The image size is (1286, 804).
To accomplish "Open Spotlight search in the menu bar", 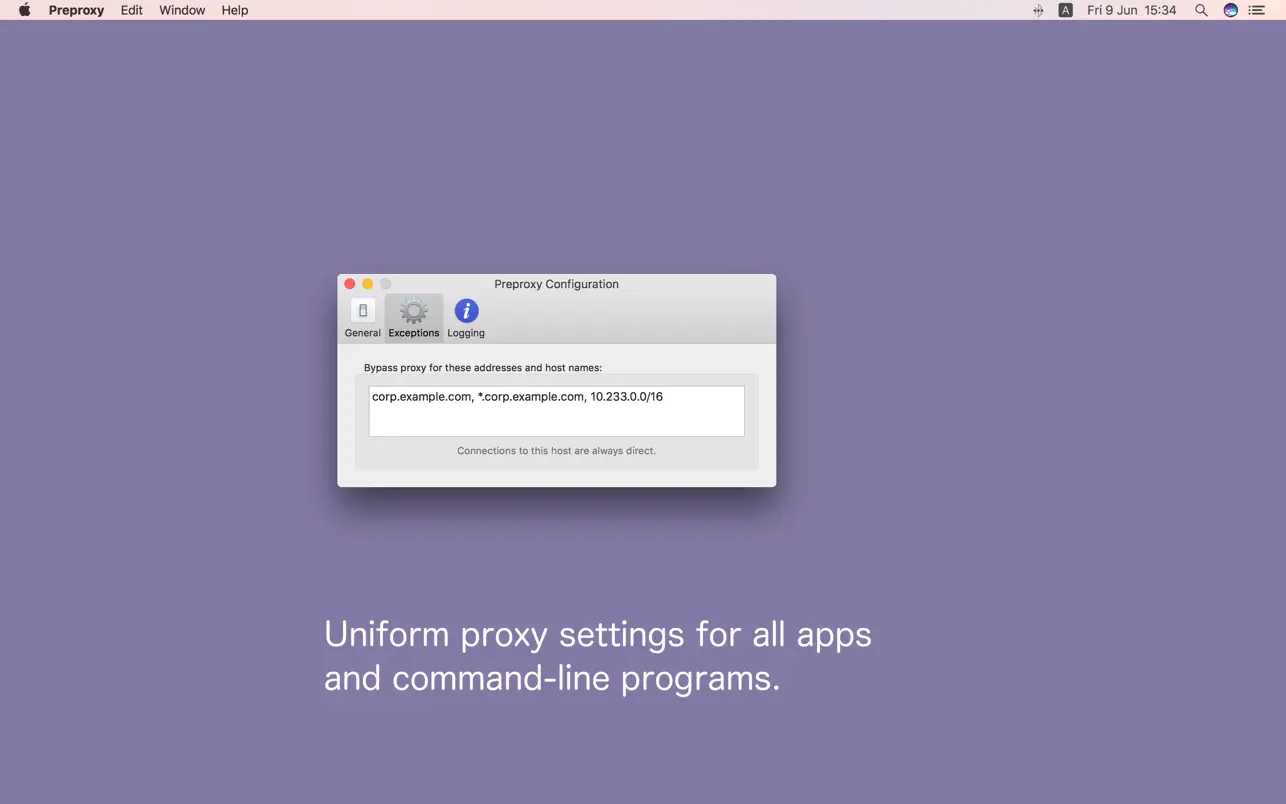I will (x=1200, y=10).
